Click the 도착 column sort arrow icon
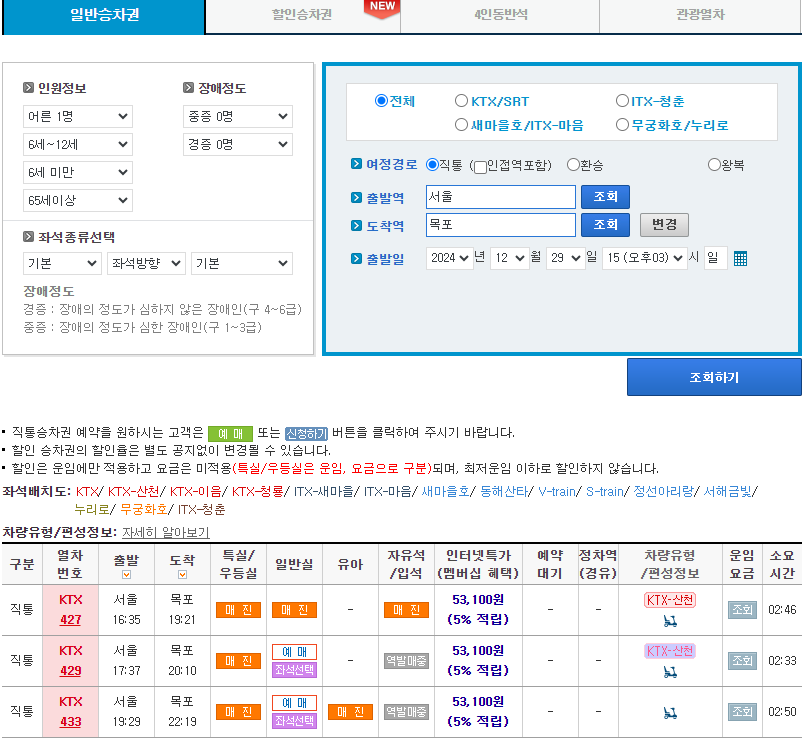Viewport: 812px width, 739px height. click(182, 575)
